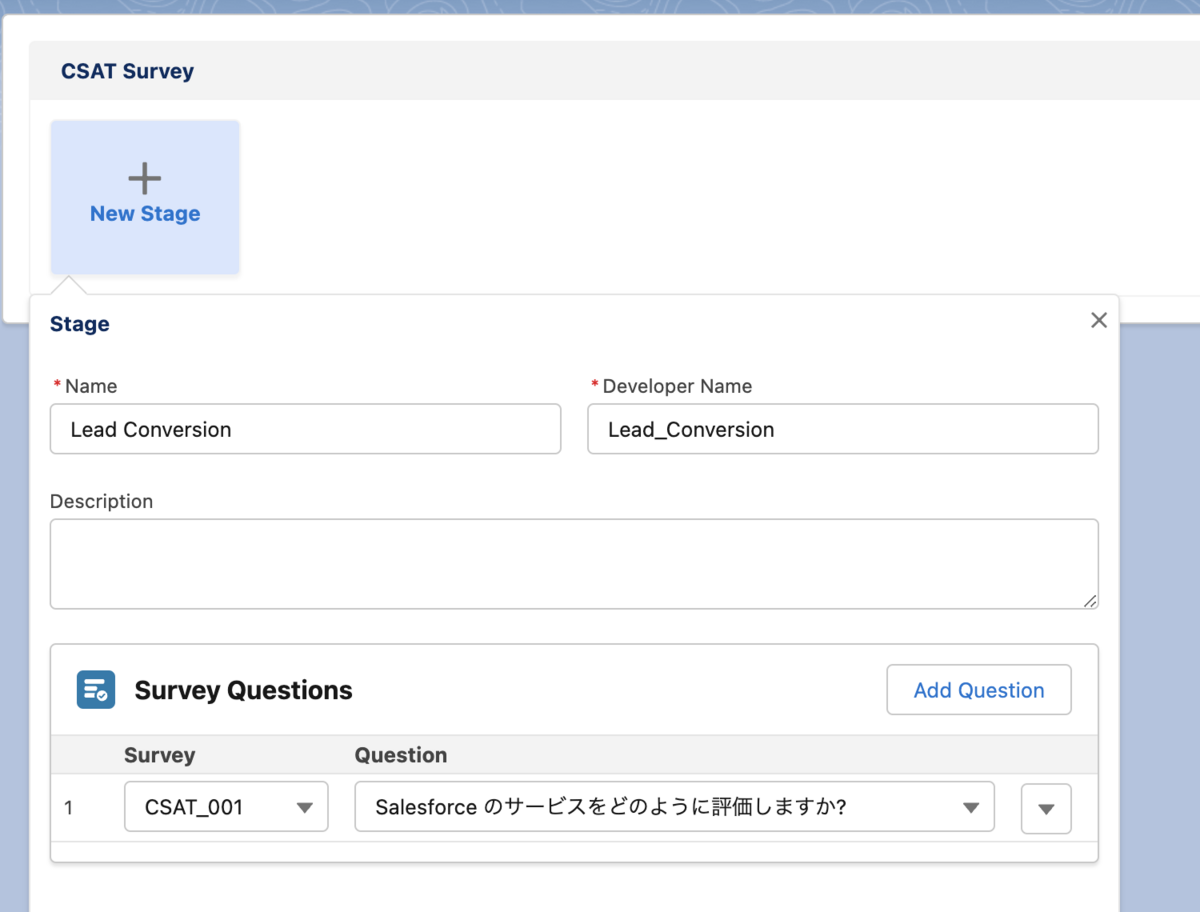Open the CSAT_001 survey dropdown
This screenshot has height=912, width=1200.
click(225, 806)
